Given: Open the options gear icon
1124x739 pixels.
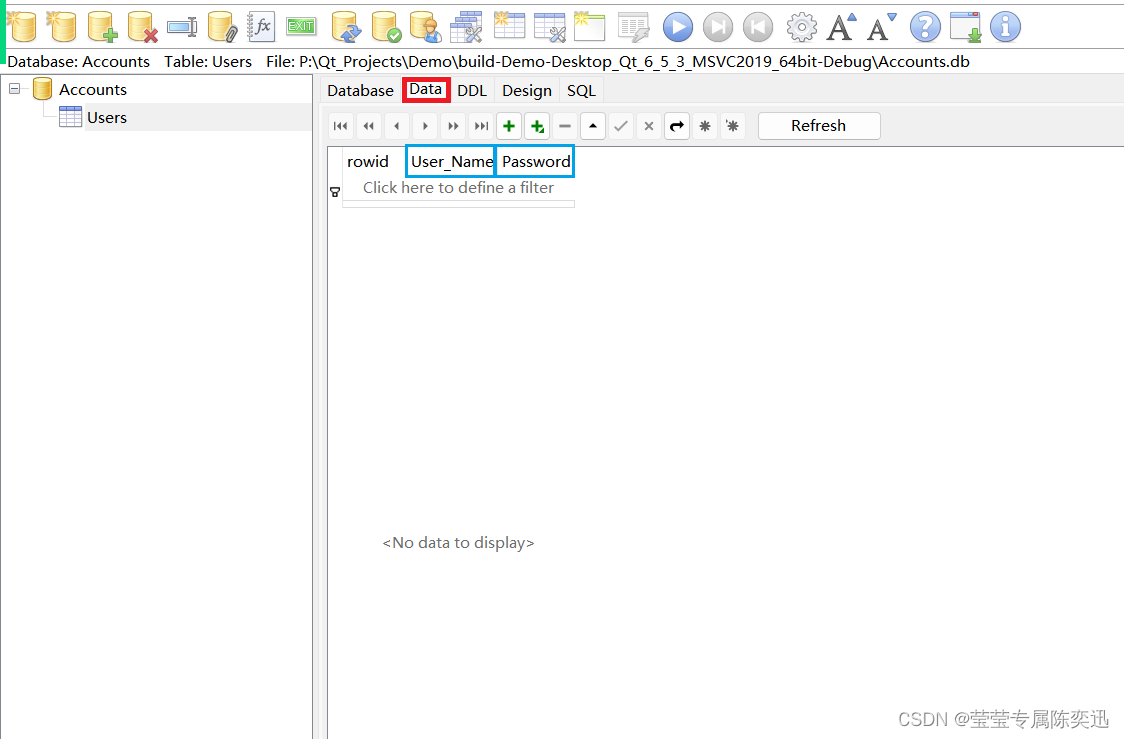Looking at the screenshot, I should coord(801,27).
